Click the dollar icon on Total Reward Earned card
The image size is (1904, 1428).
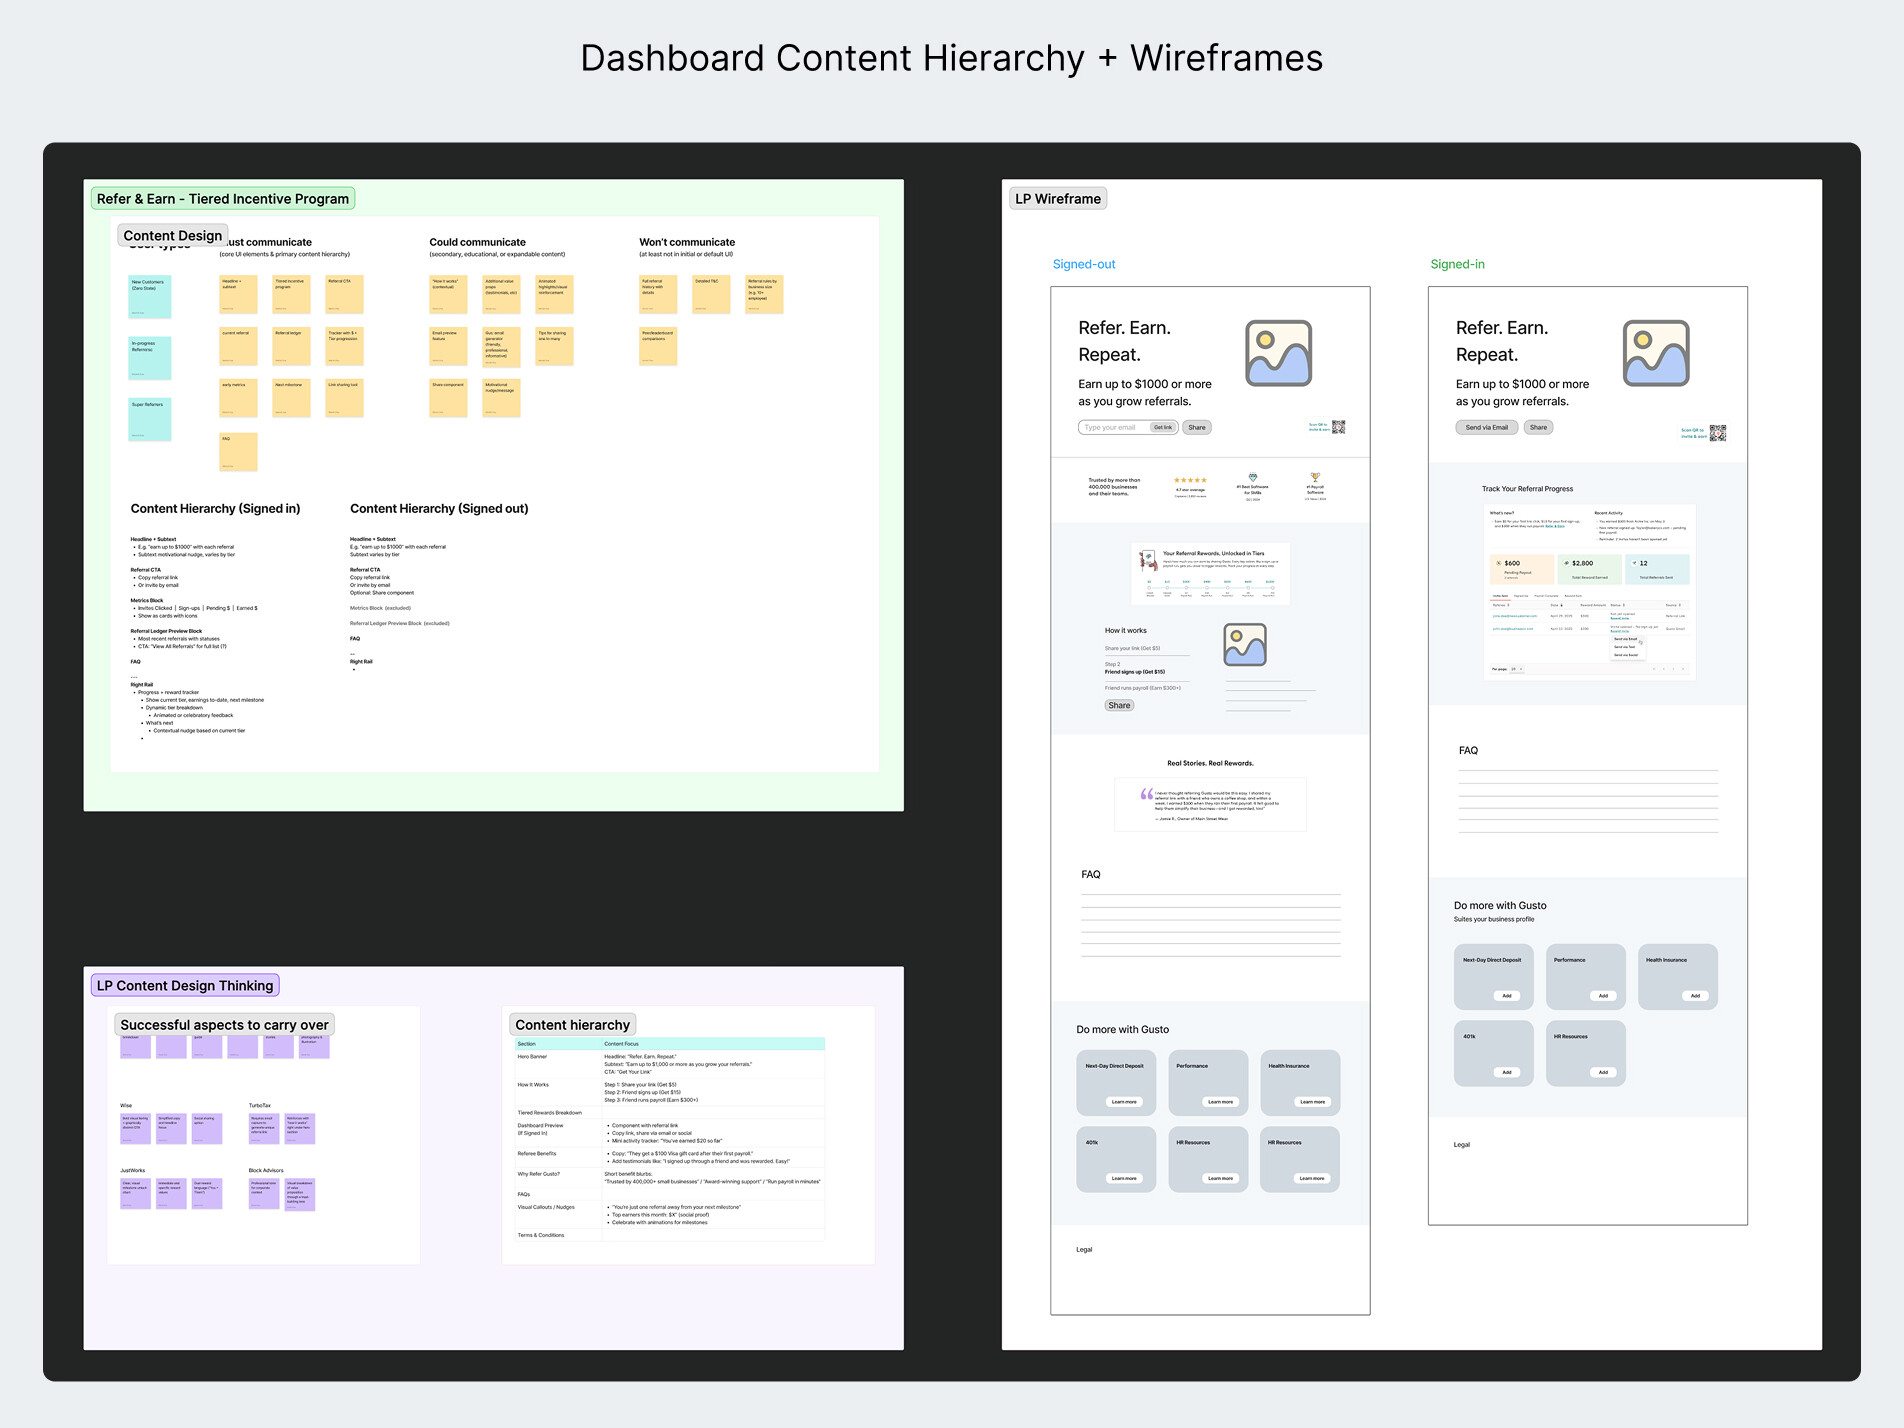tap(1566, 563)
